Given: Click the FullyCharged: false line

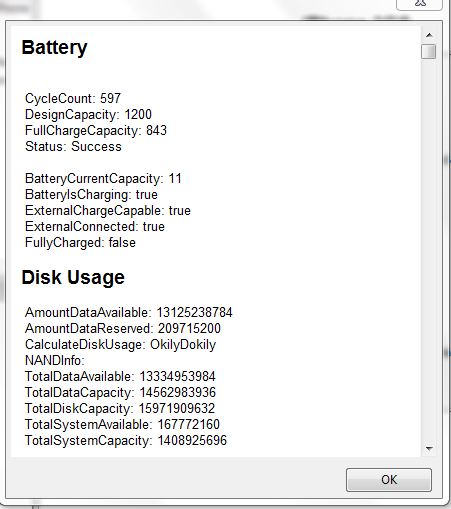Looking at the screenshot, I should [80, 242].
